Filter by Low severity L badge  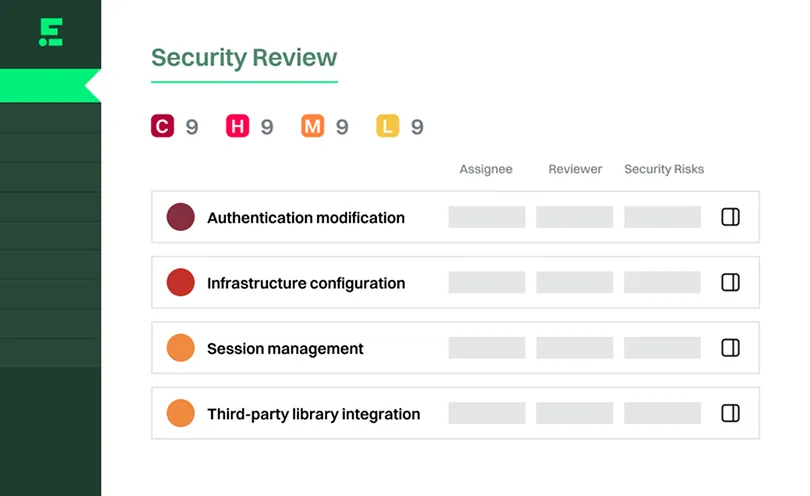388,126
